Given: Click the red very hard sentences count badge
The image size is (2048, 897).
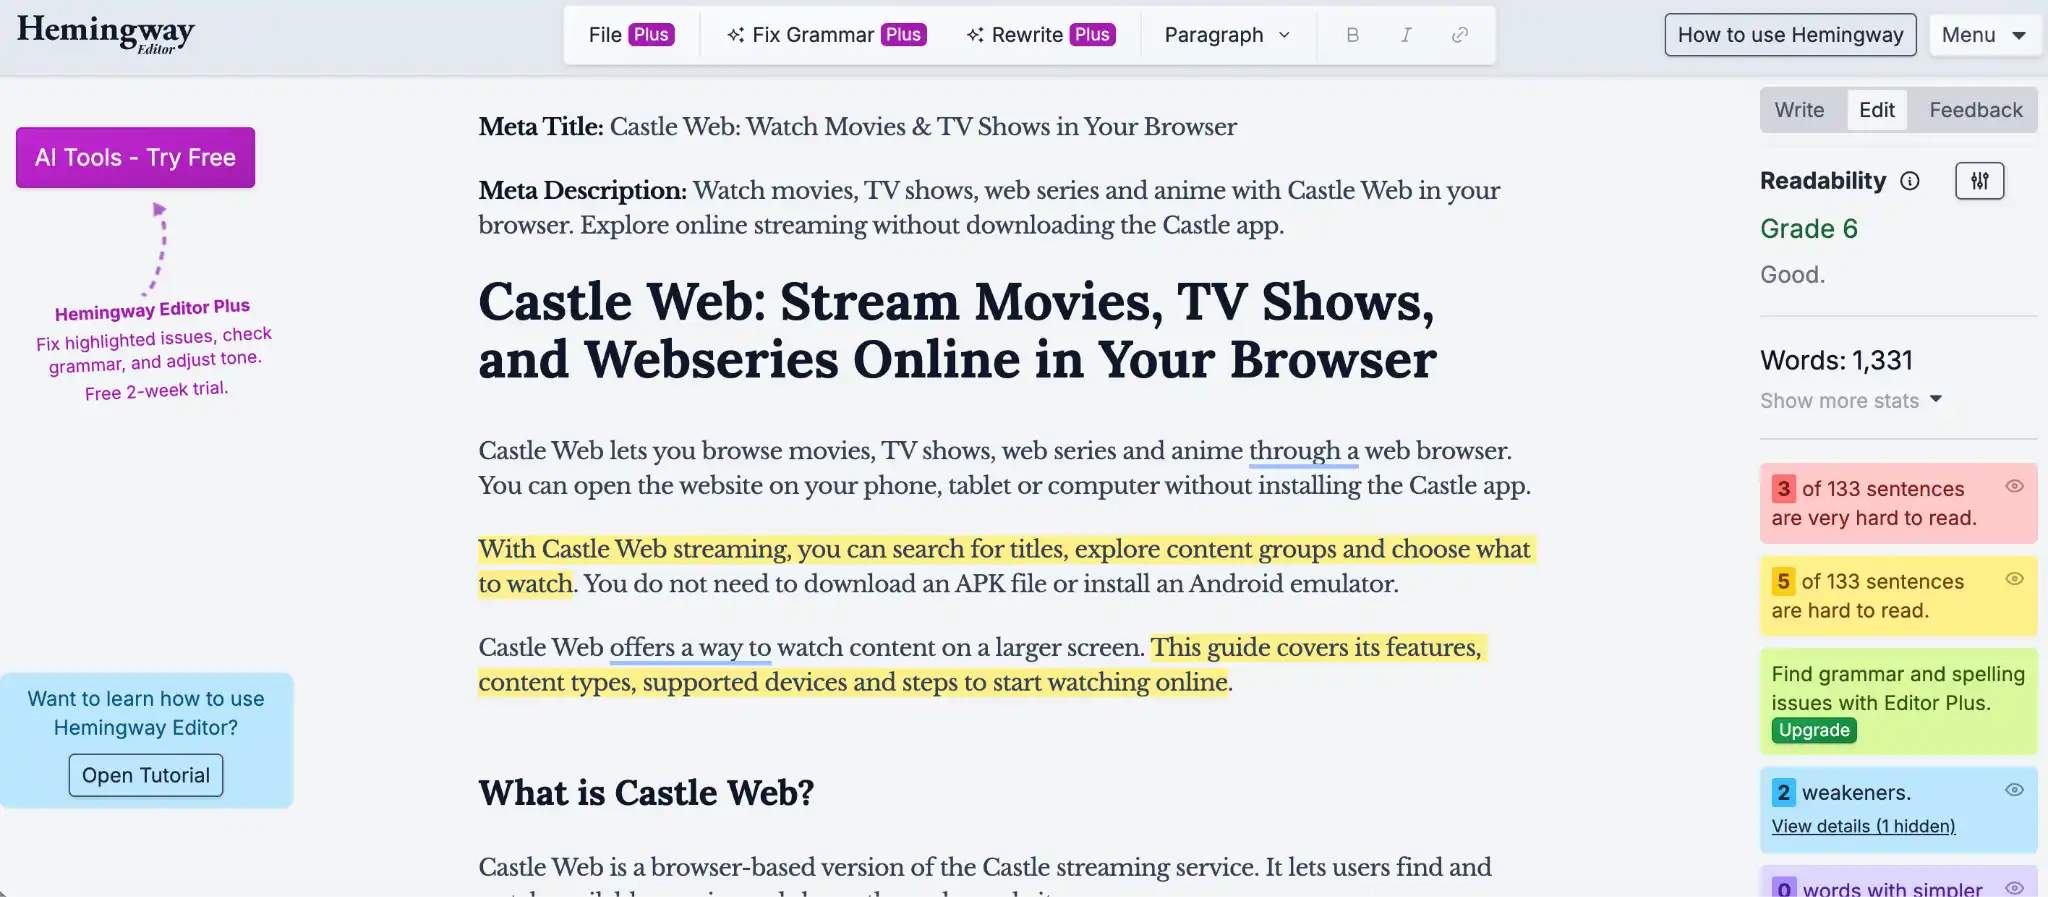Looking at the screenshot, I should [x=1784, y=489].
